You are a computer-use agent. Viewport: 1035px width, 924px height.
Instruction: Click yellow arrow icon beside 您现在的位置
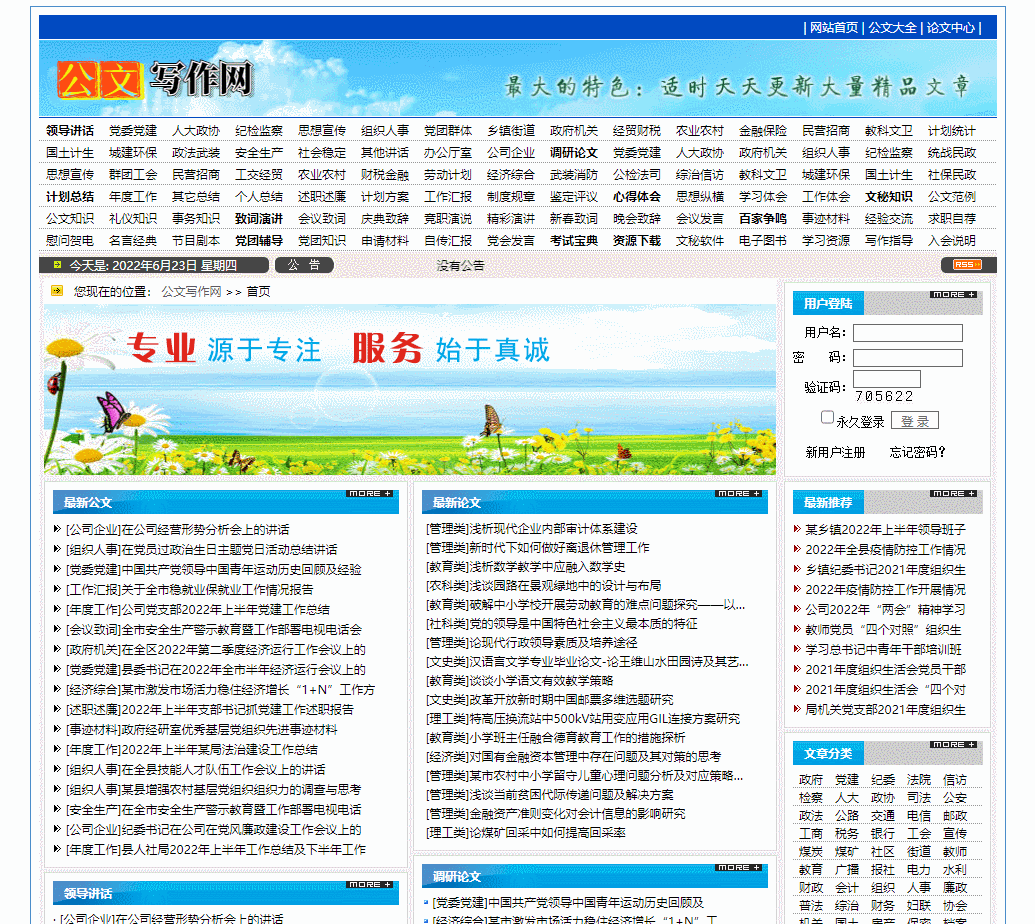pyautogui.click(x=57, y=290)
